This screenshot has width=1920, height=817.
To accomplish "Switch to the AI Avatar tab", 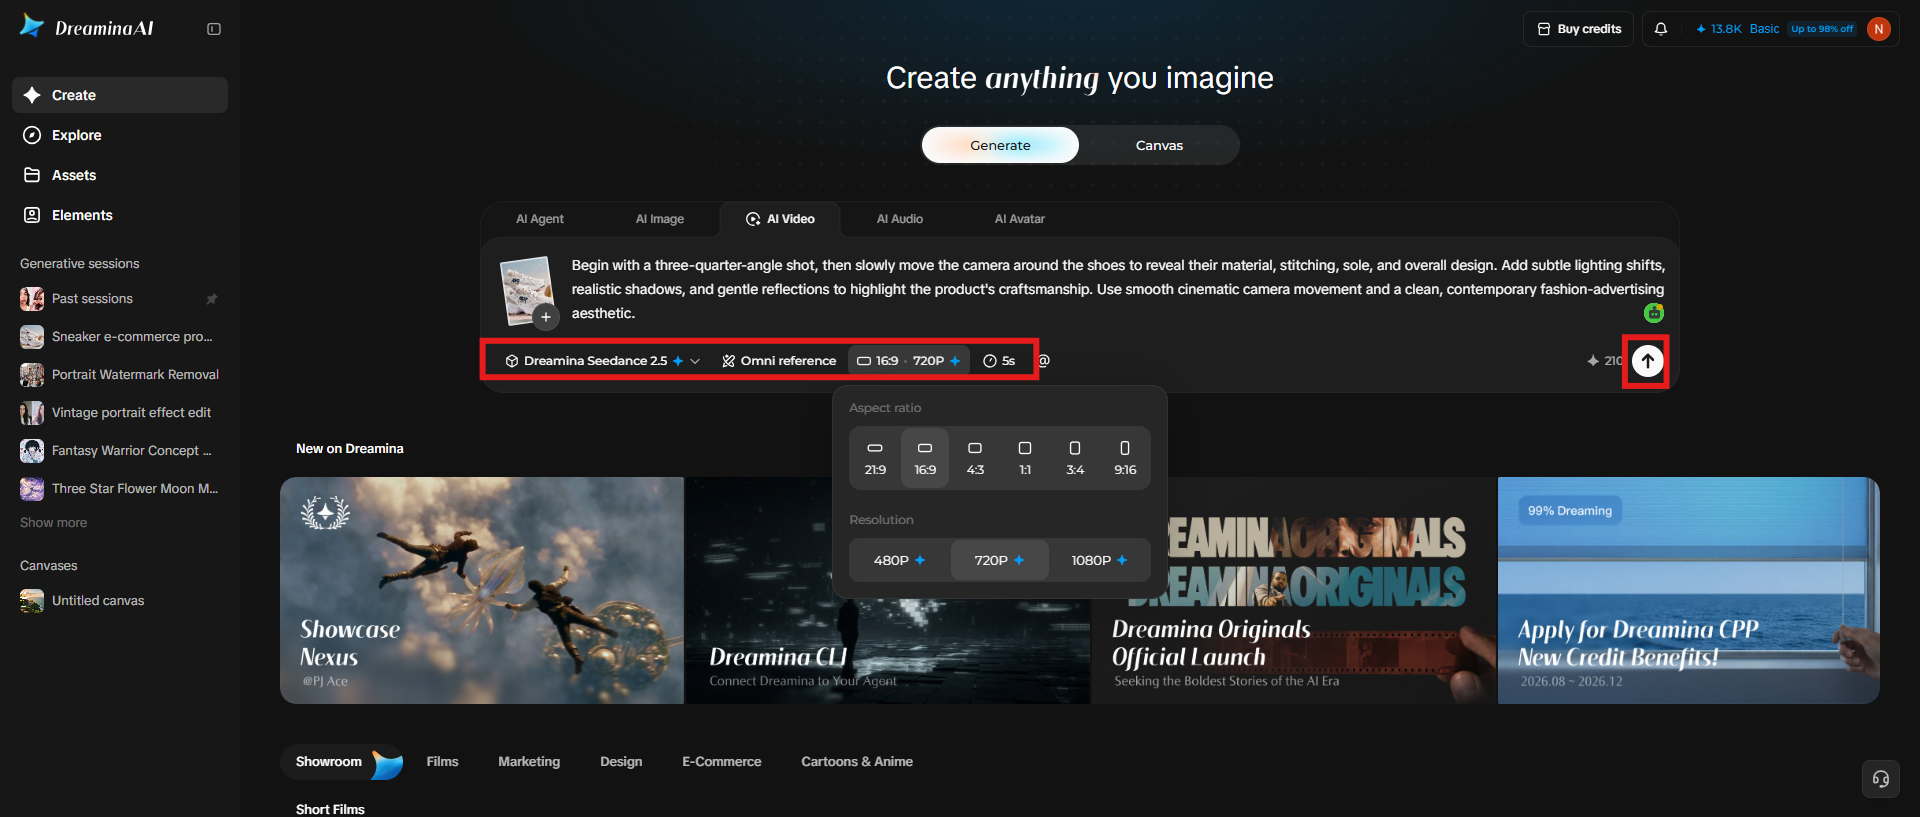I will coord(1020,219).
